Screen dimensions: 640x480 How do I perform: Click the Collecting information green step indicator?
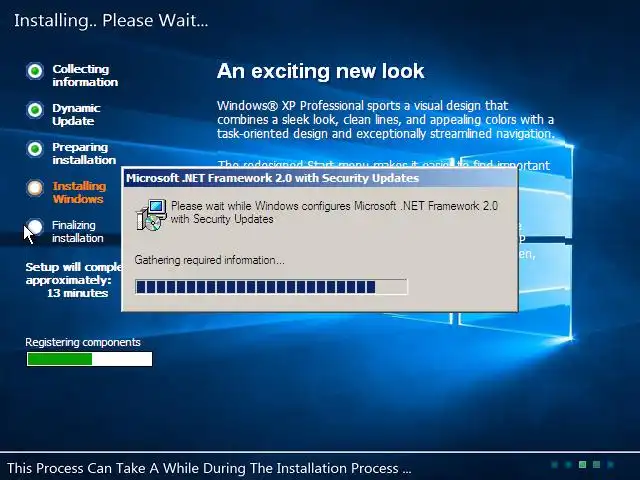pos(35,71)
